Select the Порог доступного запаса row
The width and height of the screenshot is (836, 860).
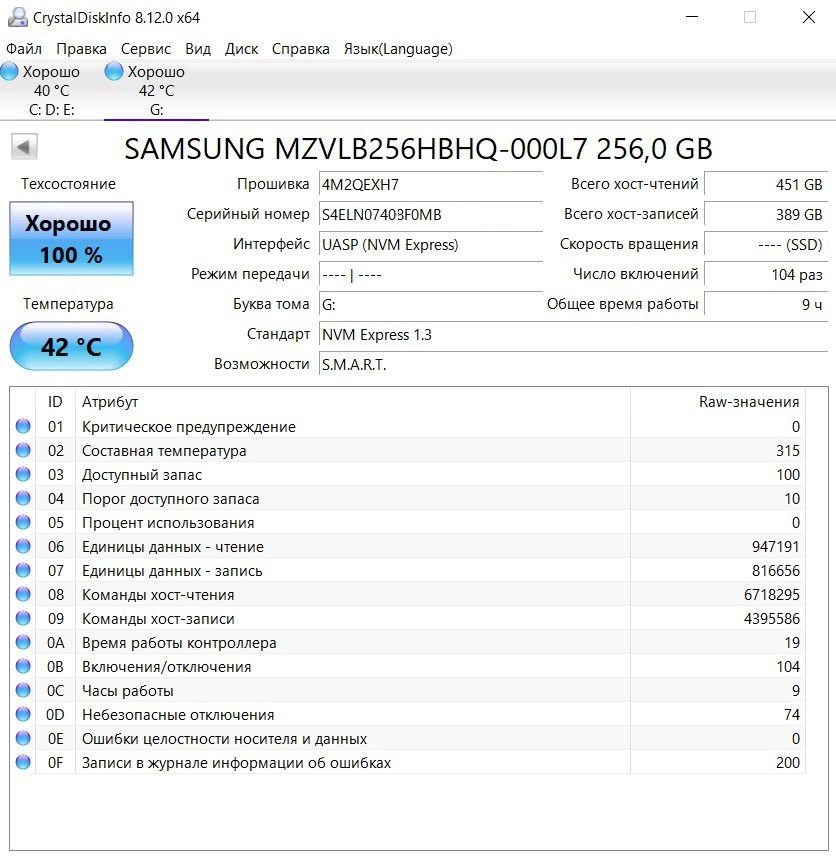click(x=408, y=498)
